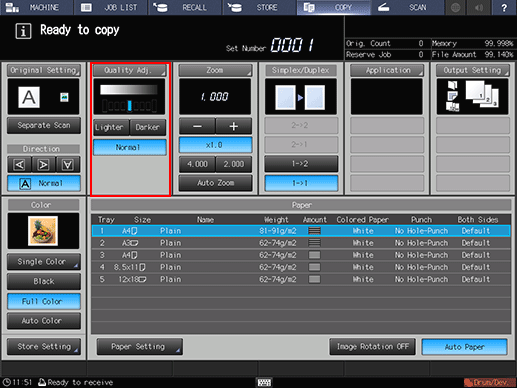517x388 pixels.
Task: Select the upside-down original direction icon
Action: click(x=68, y=165)
